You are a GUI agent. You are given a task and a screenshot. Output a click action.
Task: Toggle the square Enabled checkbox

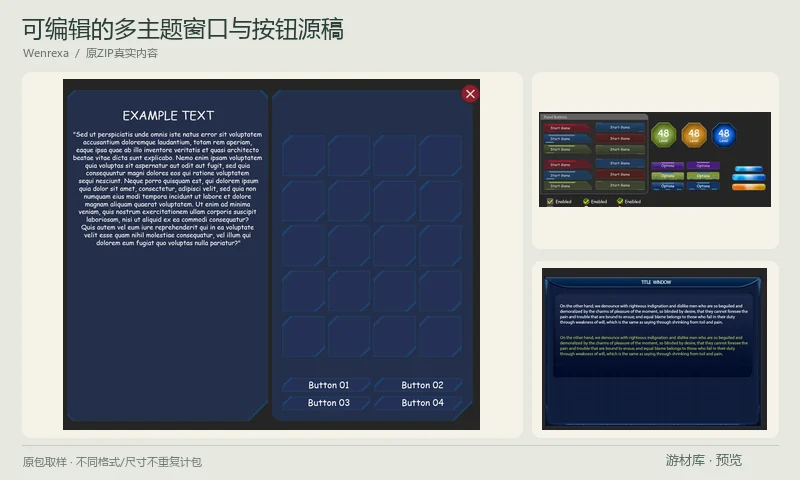point(550,201)
